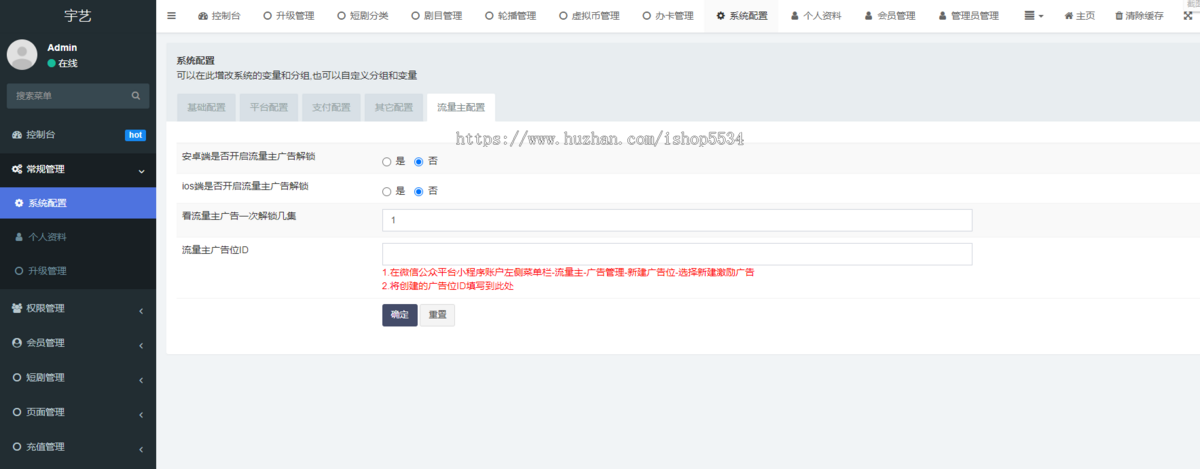Image resolution: width=1200 pixels, height=469 pixels.
Task: Select 否 for 安卓端 ad unlock
Action: point(419,161)
